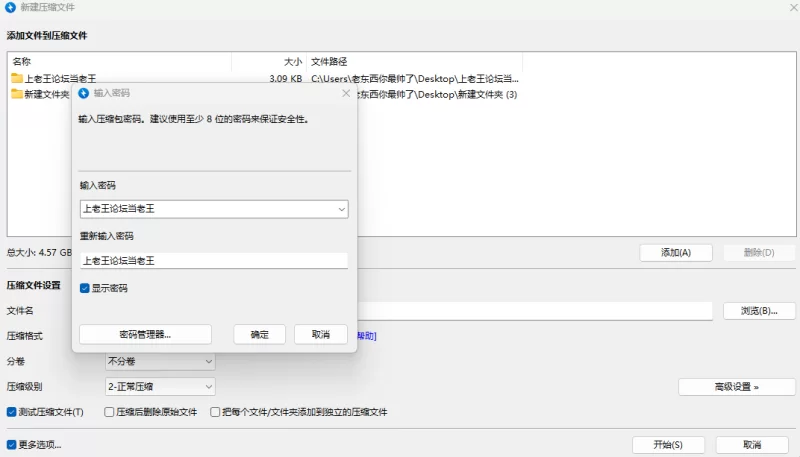Click the 文件路径 column header

(x=414, y=61)
